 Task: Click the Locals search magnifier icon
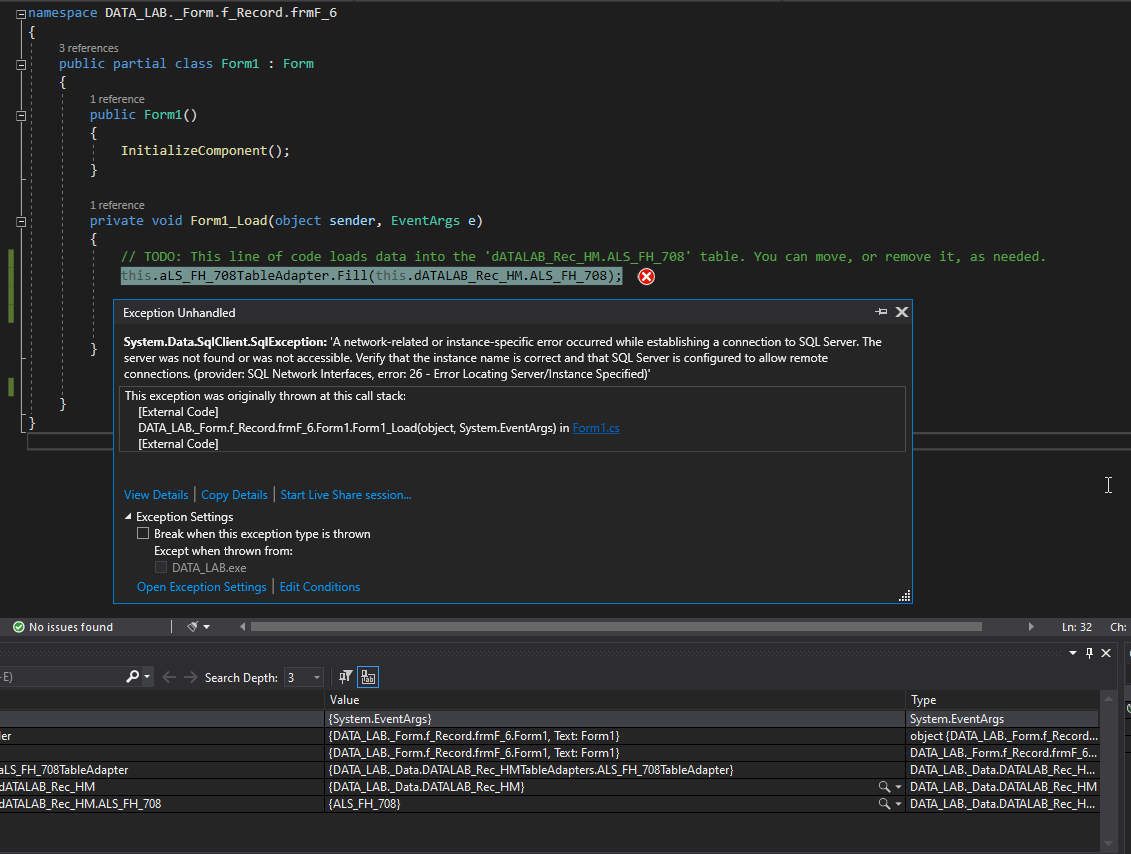pos(132,677)
